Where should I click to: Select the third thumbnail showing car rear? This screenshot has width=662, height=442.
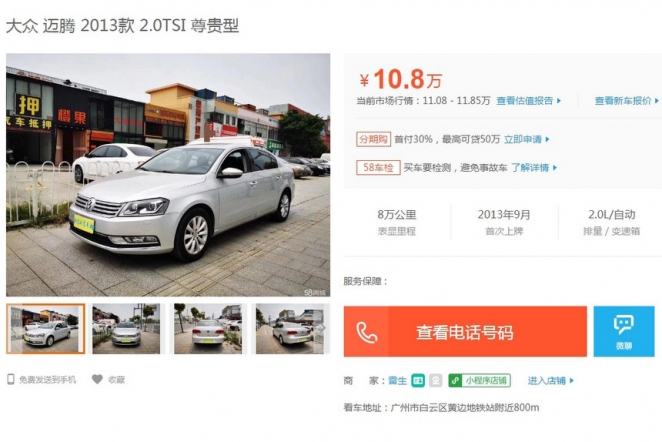pos(208,329)
